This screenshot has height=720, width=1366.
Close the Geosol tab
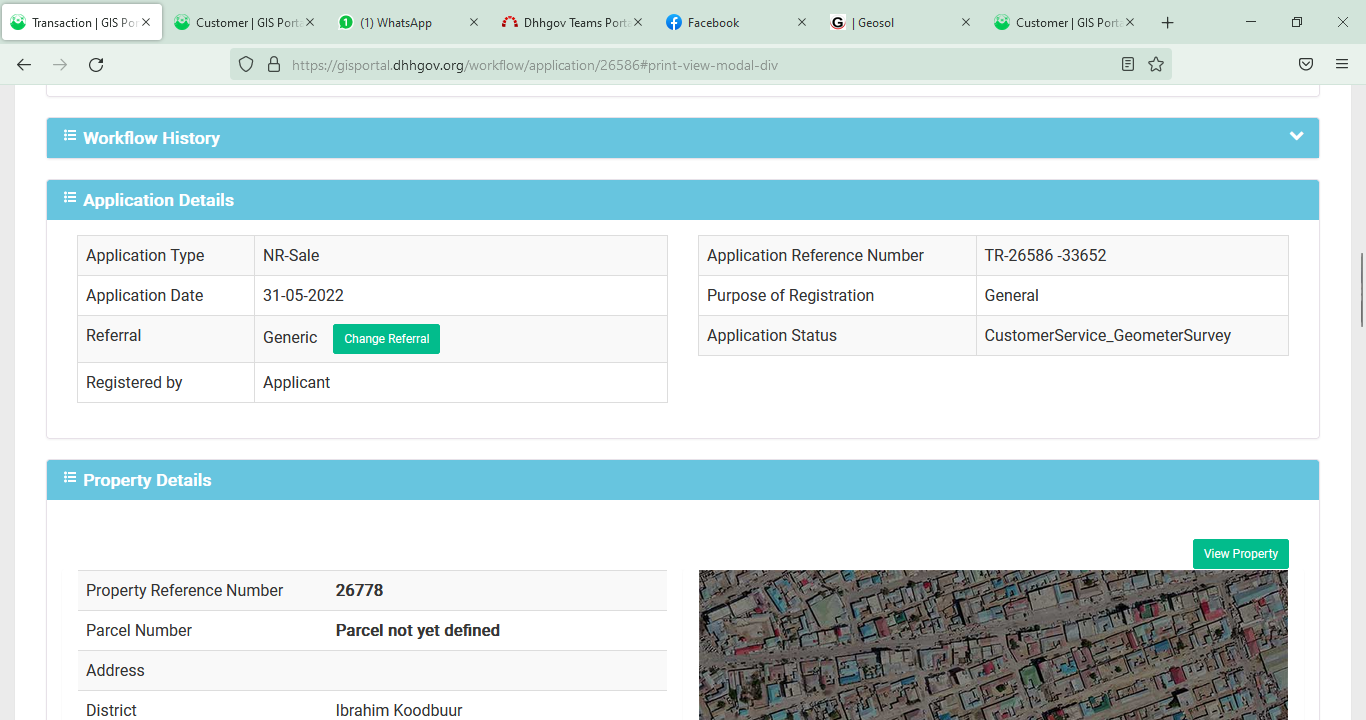[x=966, y=22]
